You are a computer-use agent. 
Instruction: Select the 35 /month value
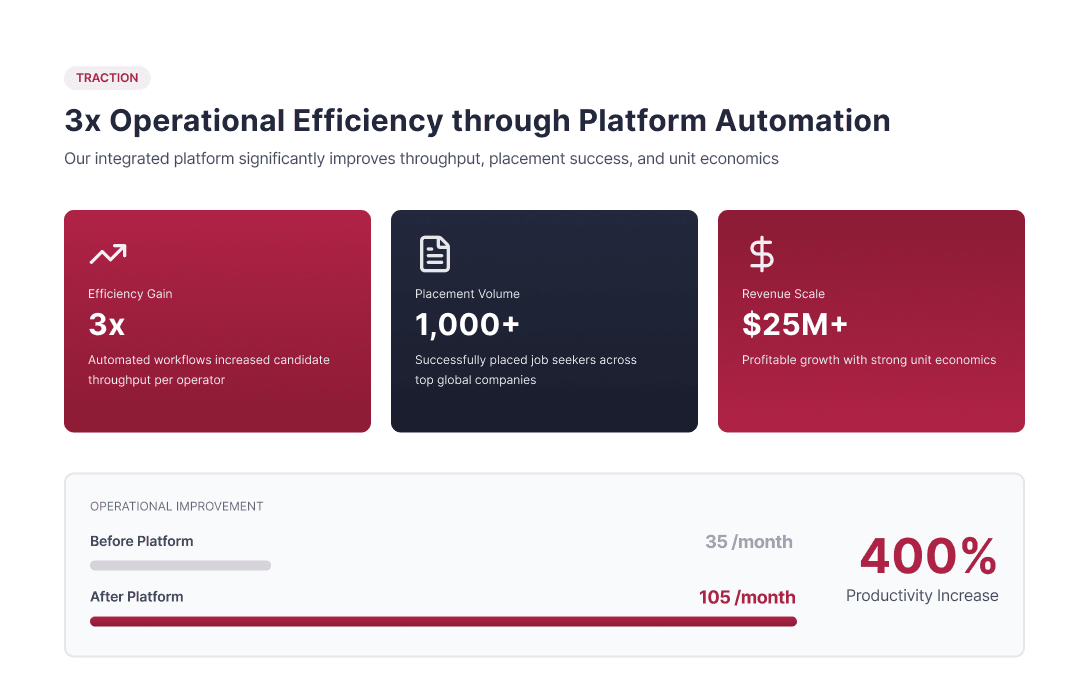(748, 542)
